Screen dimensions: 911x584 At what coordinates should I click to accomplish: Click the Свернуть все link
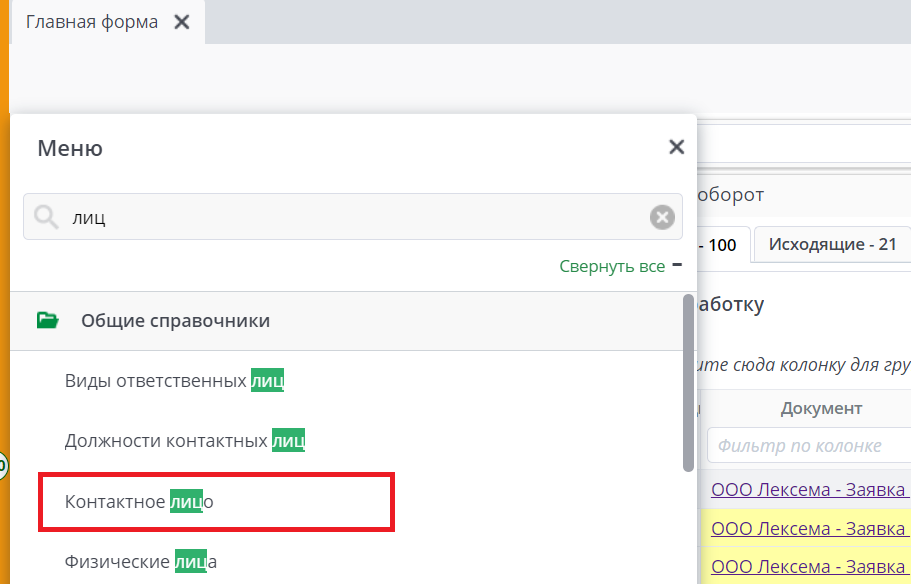coord(612,266)
